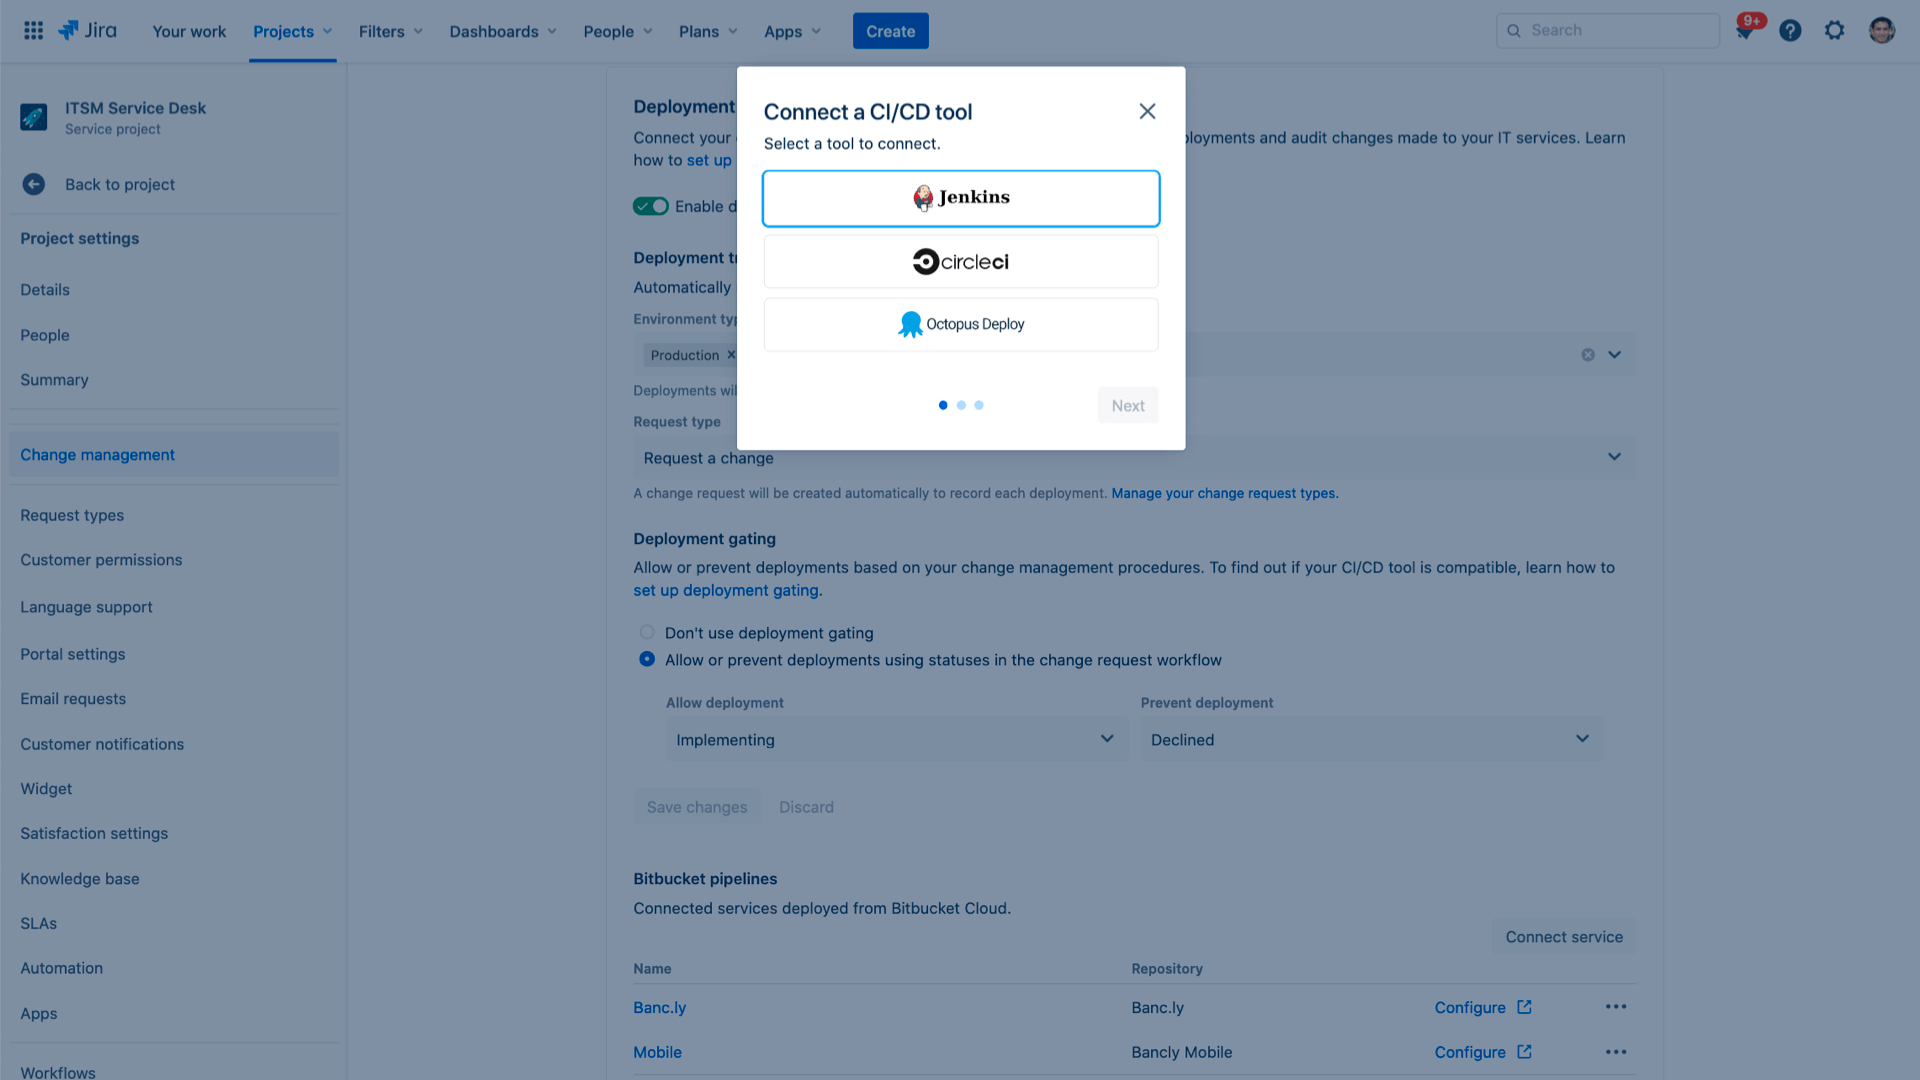1920x1080 pixels.
Task: Click the Next button in dialog
Action: coord(1127,405)
